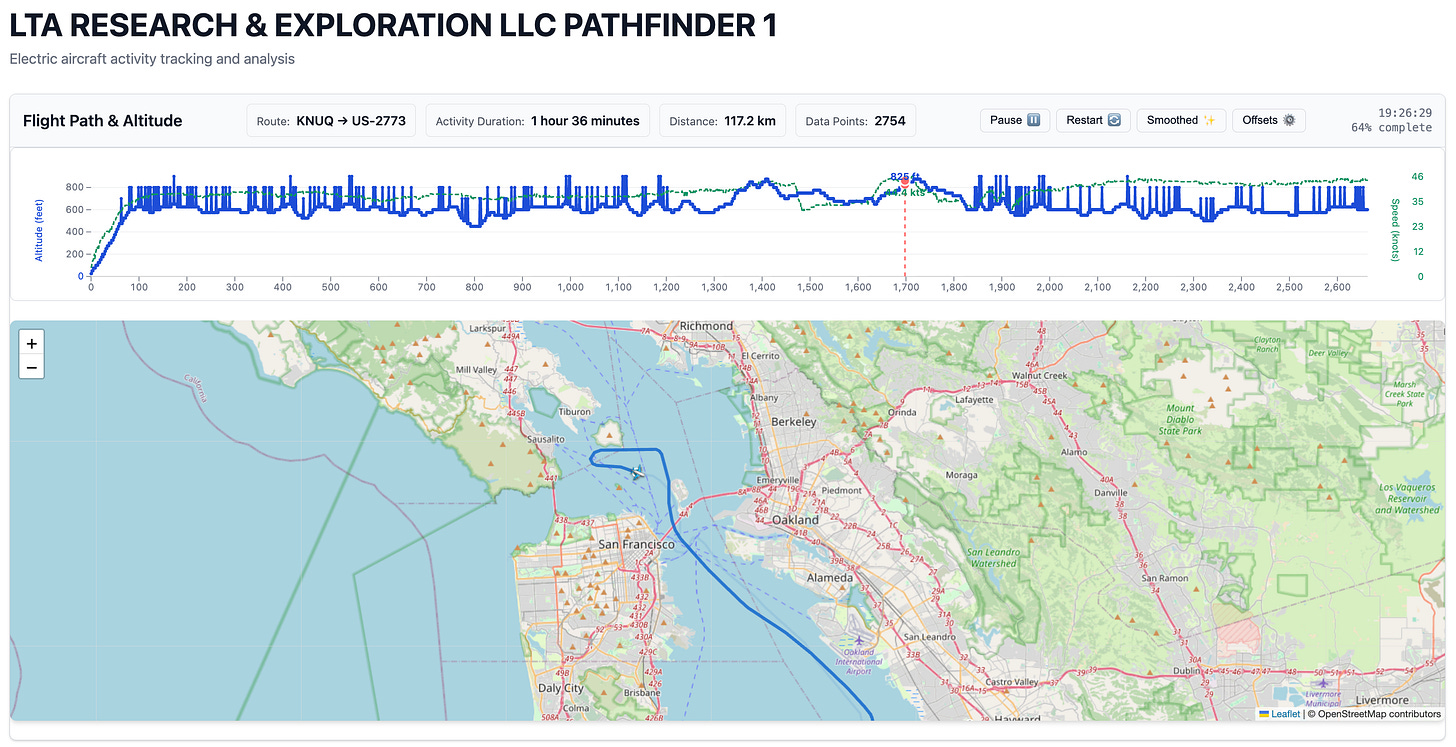Viewport: 1456px width, 747px height.
Task: Click the 2,000 tick on chart x-axis
Action: coord(1049,287)
